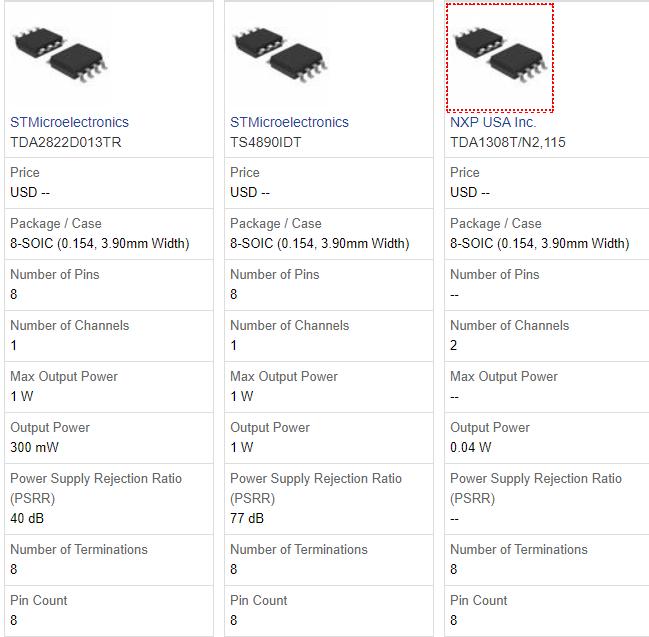This screenshot has width=649, height=637.
Task: Open STMicroelectronics link above TS4890IDT
Action: (x=289, y=122)
